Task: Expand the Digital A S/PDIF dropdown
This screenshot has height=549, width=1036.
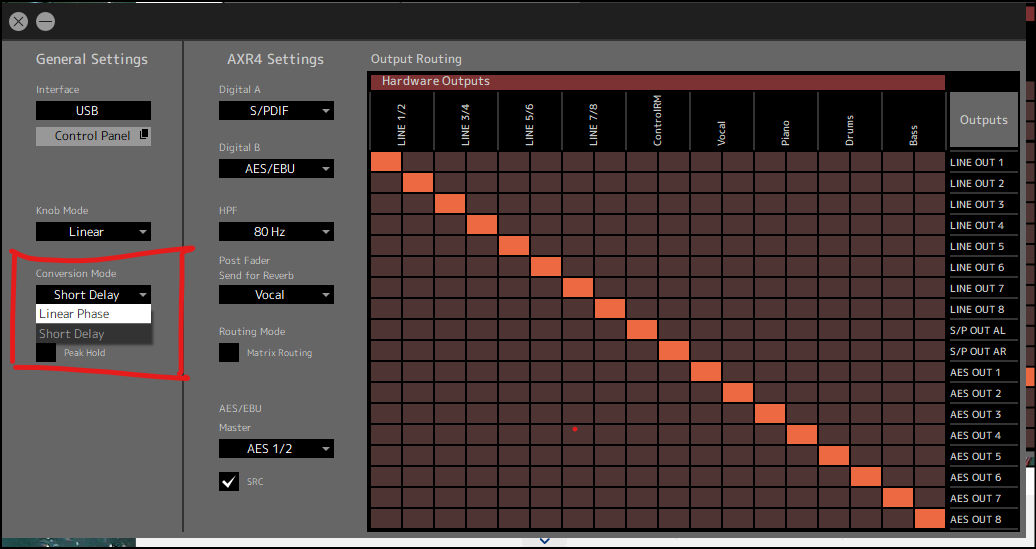Action: click(x=276, y=111)
